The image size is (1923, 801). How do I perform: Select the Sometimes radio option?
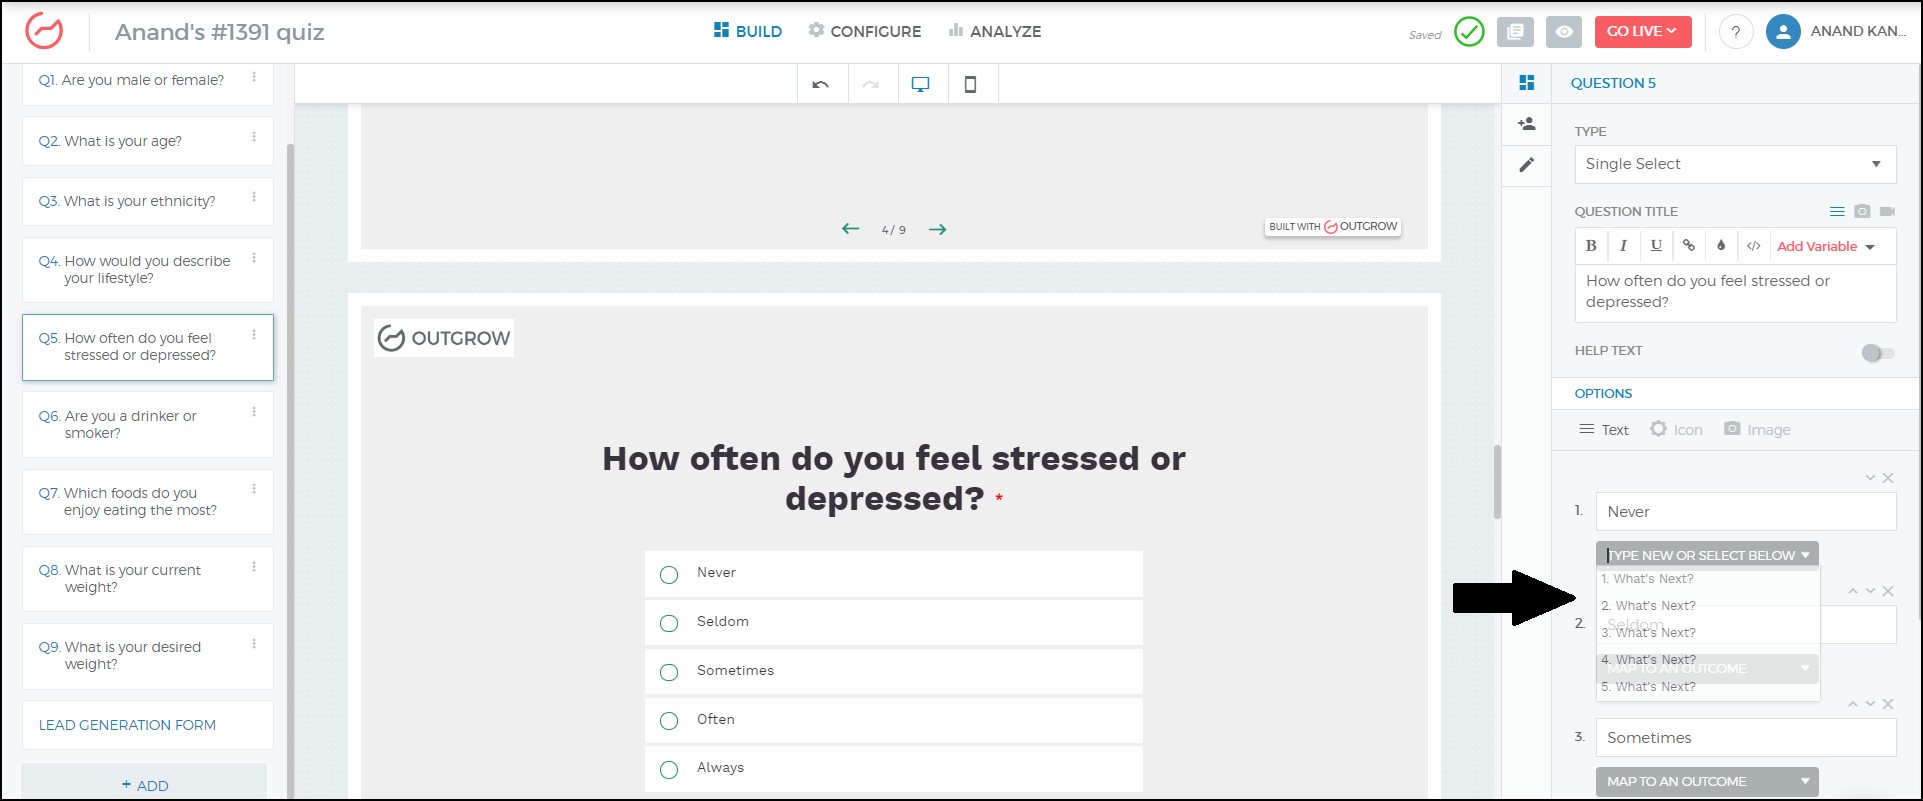click(x=669, y=672)
